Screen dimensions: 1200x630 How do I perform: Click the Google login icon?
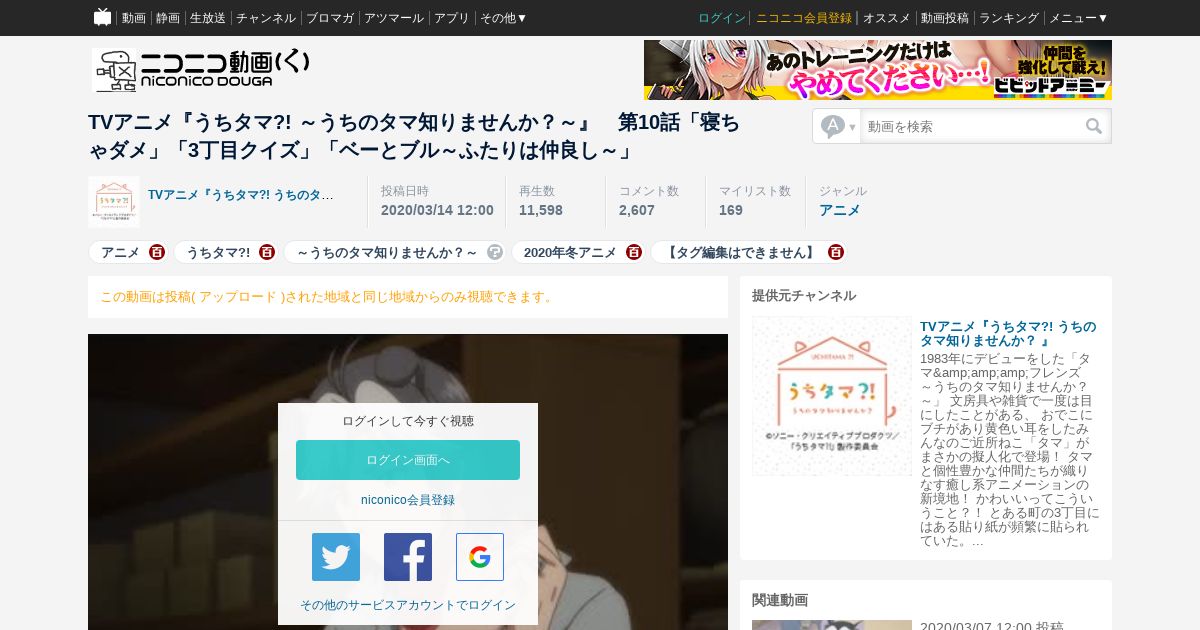[x=480, y=557]
